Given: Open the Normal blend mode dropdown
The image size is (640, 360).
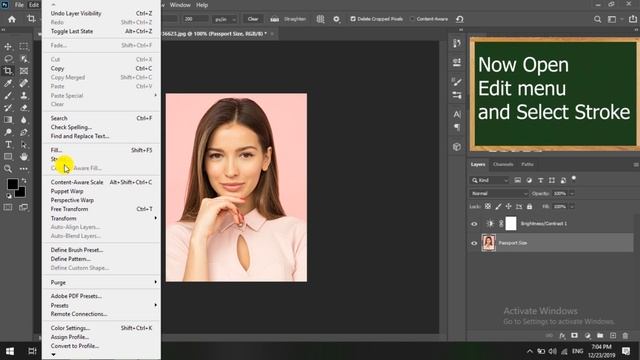Looking at the screenshot, I should pyautogui.click(x=499, y=193).
